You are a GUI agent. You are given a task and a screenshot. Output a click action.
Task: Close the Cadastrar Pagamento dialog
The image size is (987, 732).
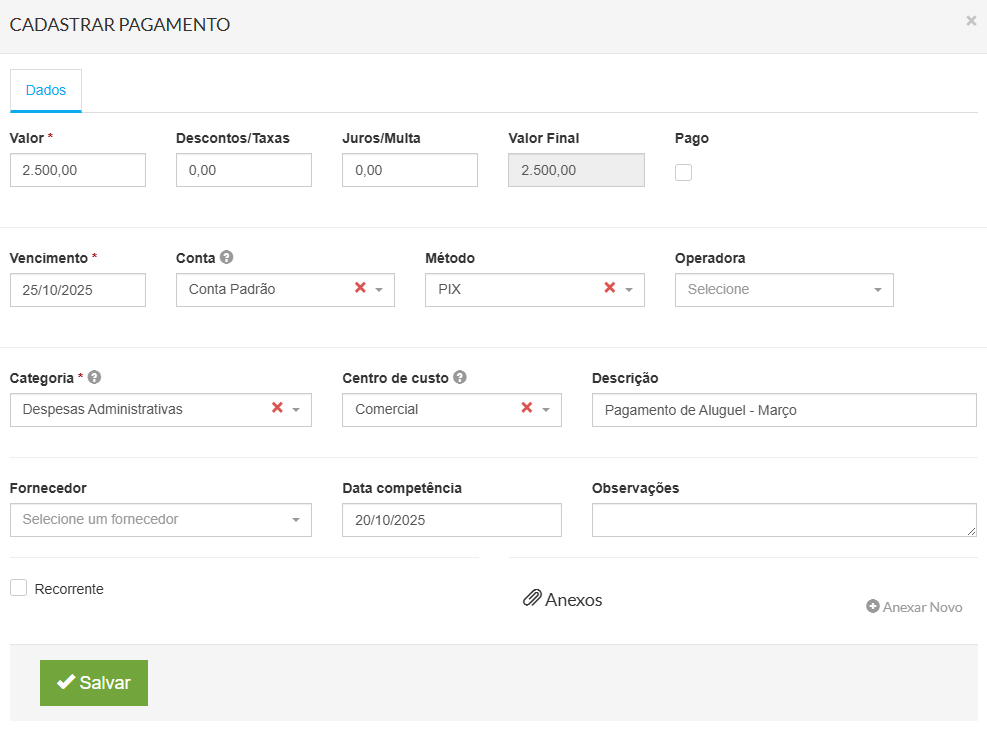tap(970, 20)
